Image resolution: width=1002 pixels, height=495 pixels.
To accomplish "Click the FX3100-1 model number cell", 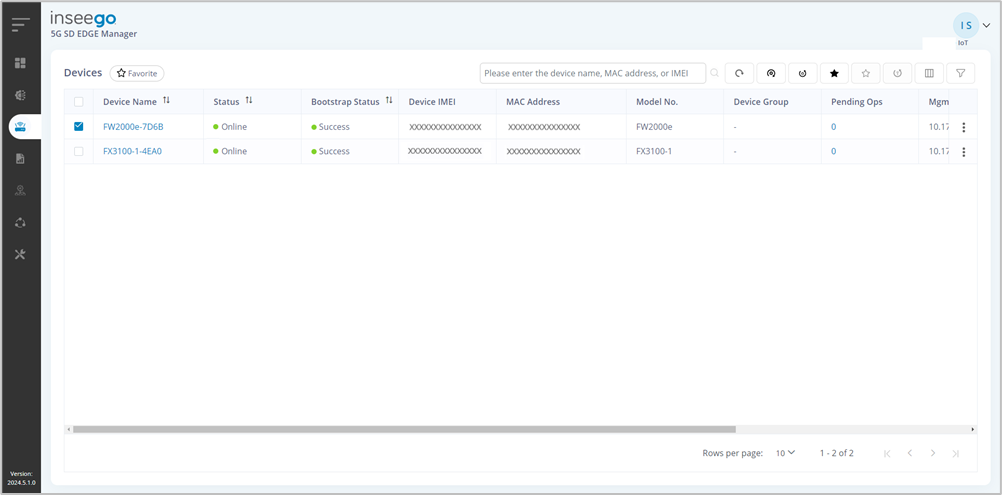I will pos(654,151).
